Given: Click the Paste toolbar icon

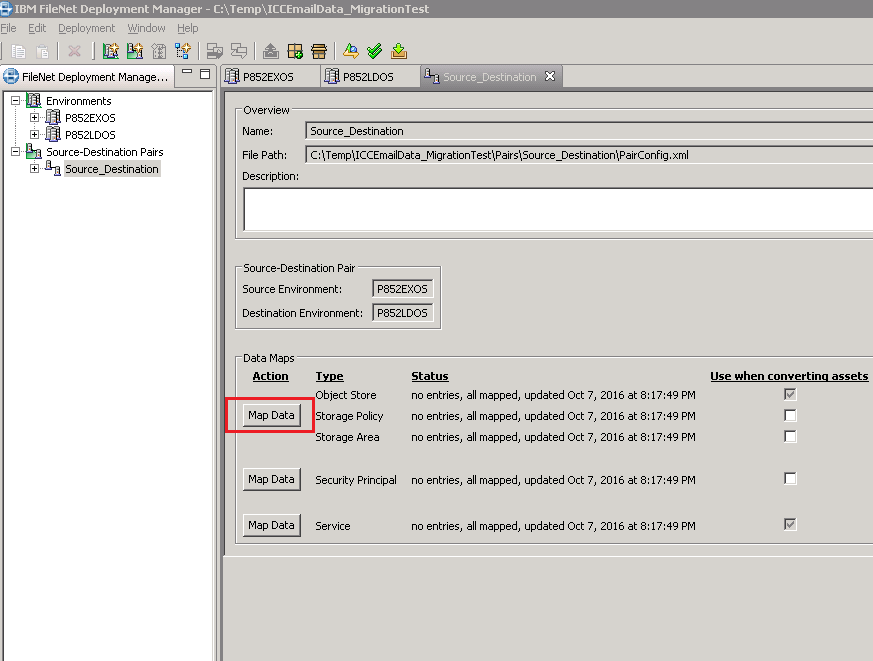Looking at the screenshot, I should click(x=42, y=51).
